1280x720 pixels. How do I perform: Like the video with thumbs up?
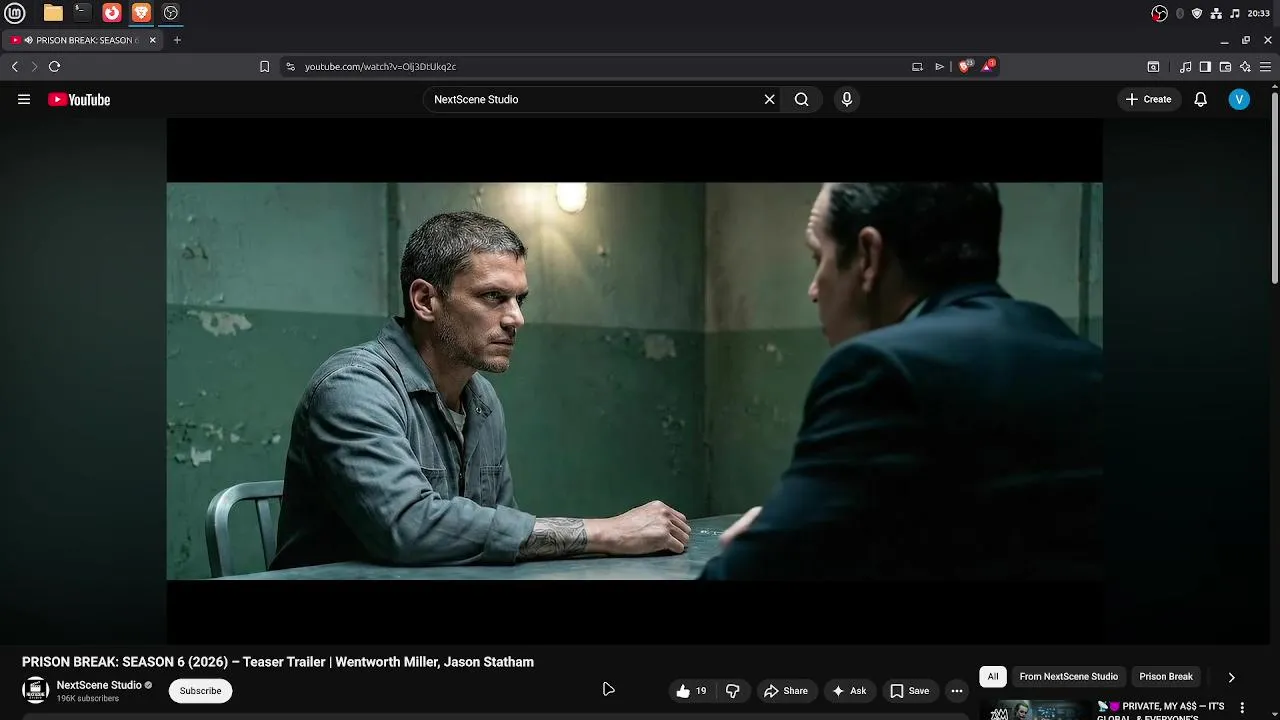click(691, 691)
